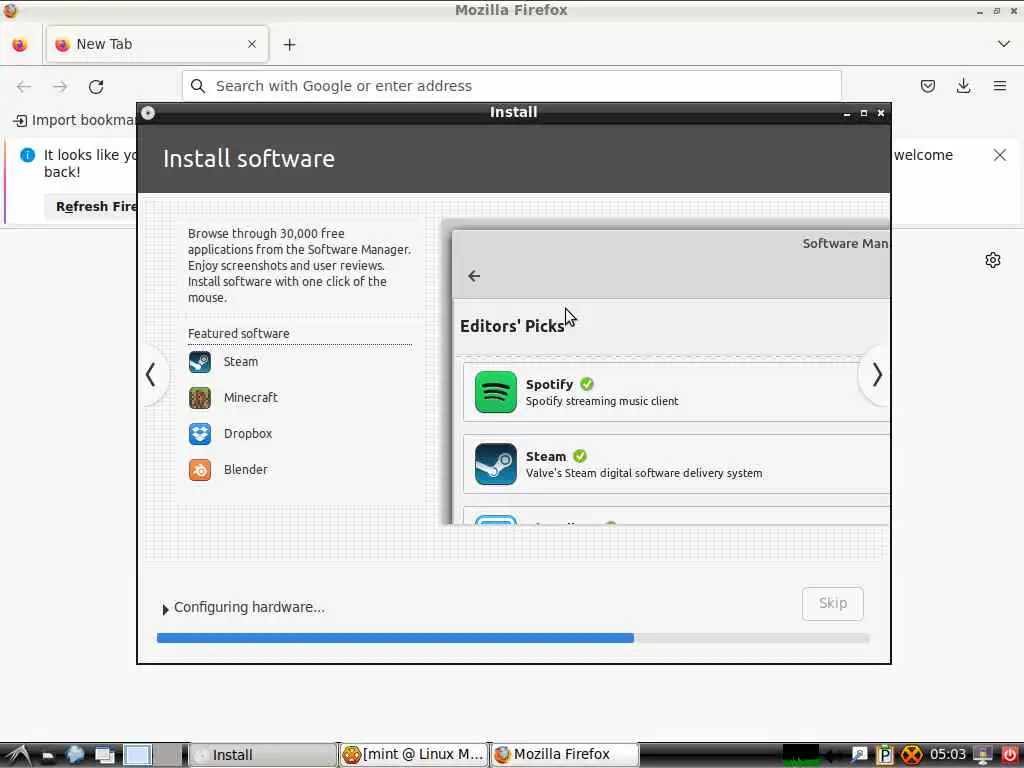Click the Dropbox icon in Featured software

coord(200,434)
